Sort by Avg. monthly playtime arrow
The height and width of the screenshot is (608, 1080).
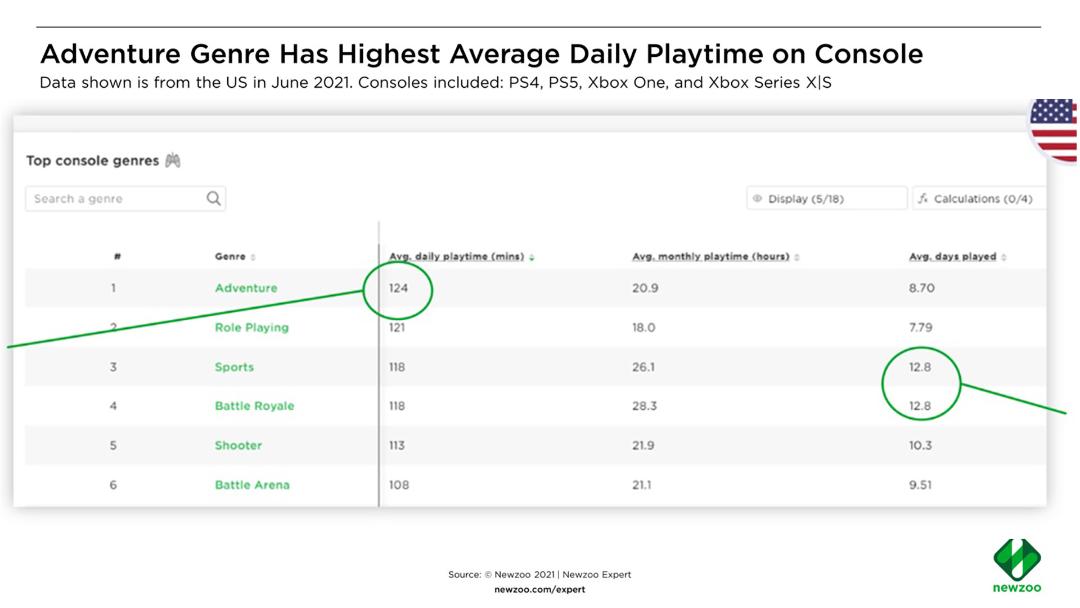click(797, 257)
